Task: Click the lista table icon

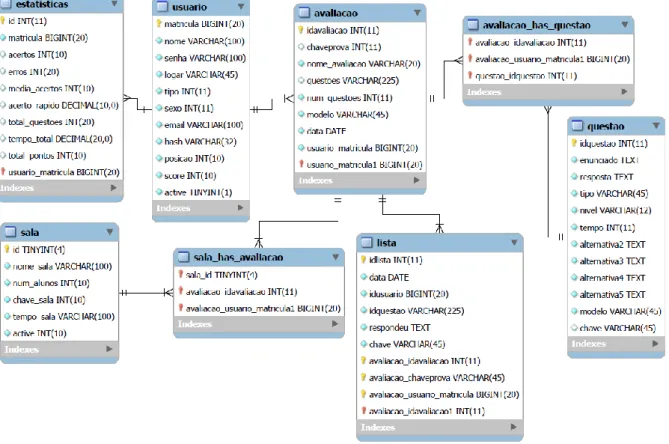Action: (366, 243)
